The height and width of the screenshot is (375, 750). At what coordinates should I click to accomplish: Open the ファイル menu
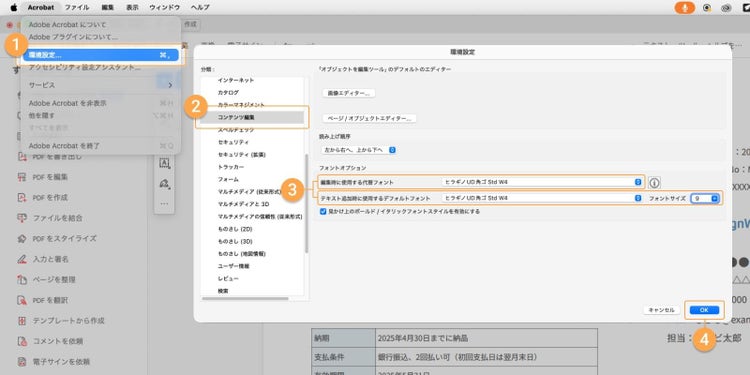click(x=77, y=8)
